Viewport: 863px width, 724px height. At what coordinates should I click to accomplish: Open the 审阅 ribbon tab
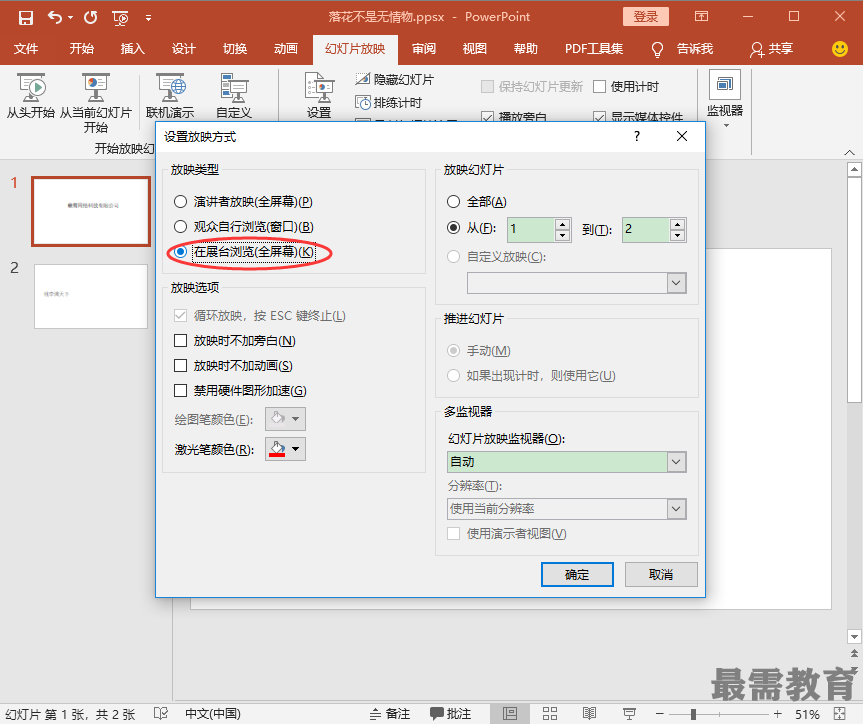click(x=424, y=49)
